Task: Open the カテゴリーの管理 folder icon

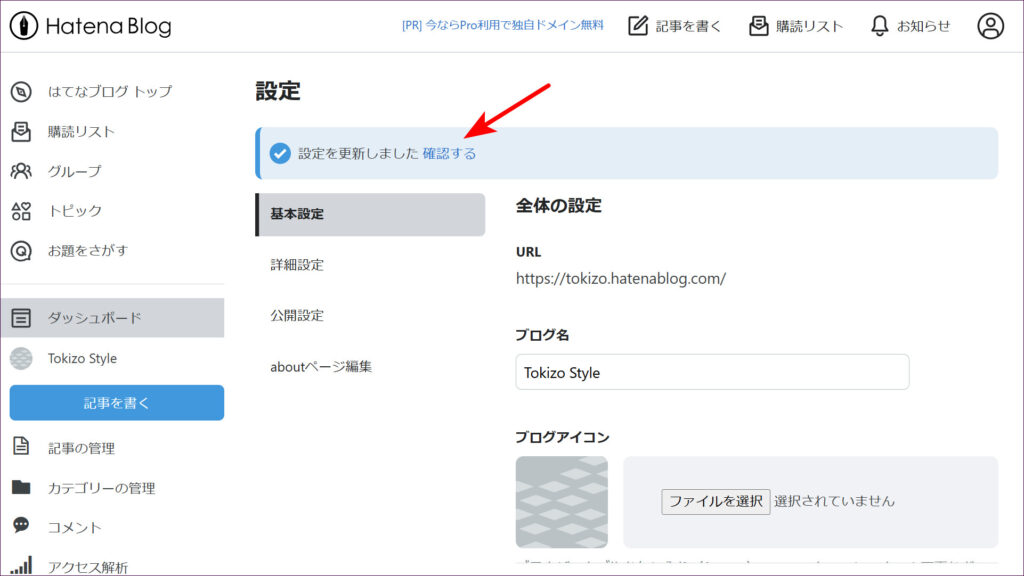Action: click(x=21, y=488)
